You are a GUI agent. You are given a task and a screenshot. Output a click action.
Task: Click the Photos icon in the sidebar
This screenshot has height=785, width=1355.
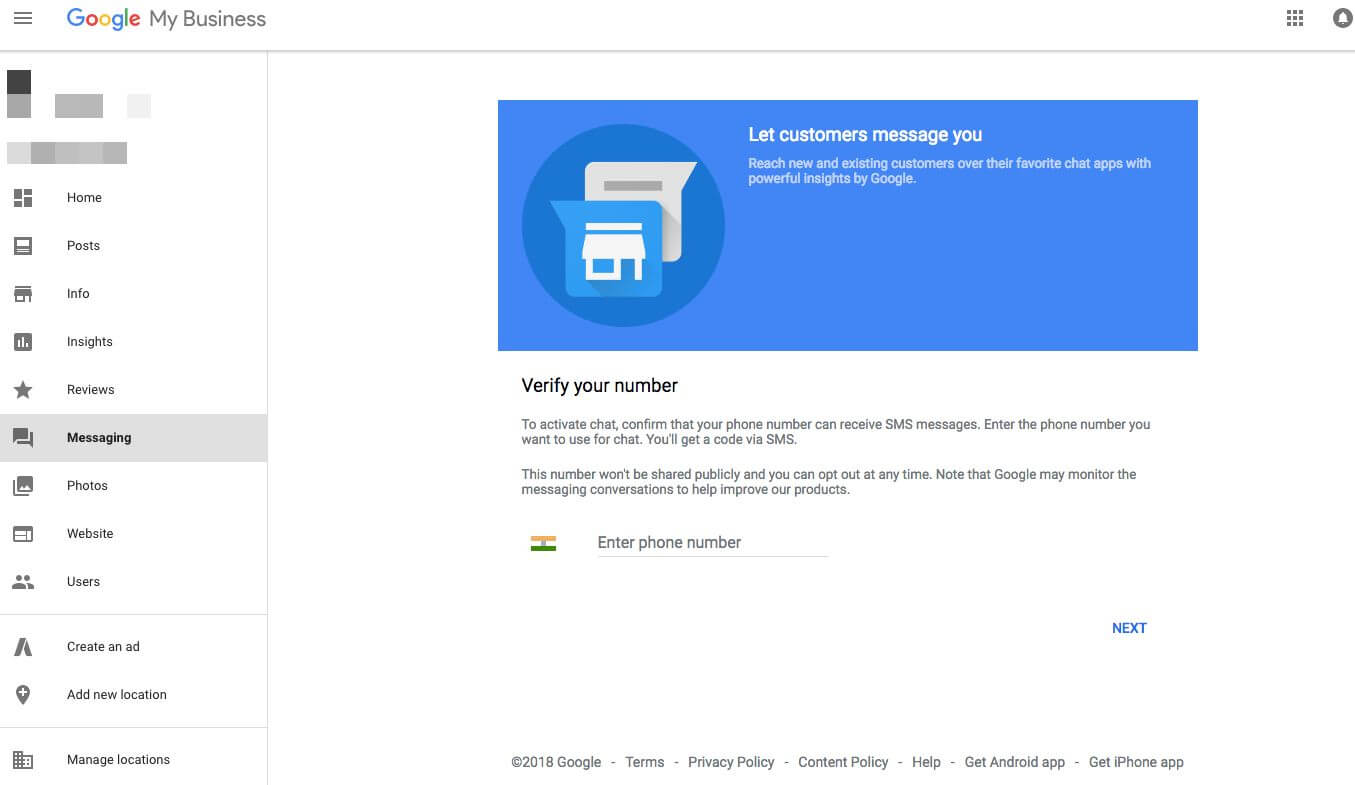[x=23, y=485]
